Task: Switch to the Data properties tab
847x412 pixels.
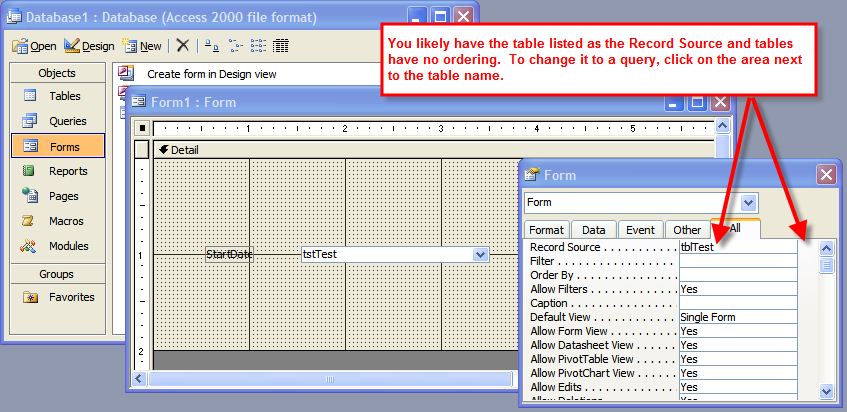Action: point(594,230)
